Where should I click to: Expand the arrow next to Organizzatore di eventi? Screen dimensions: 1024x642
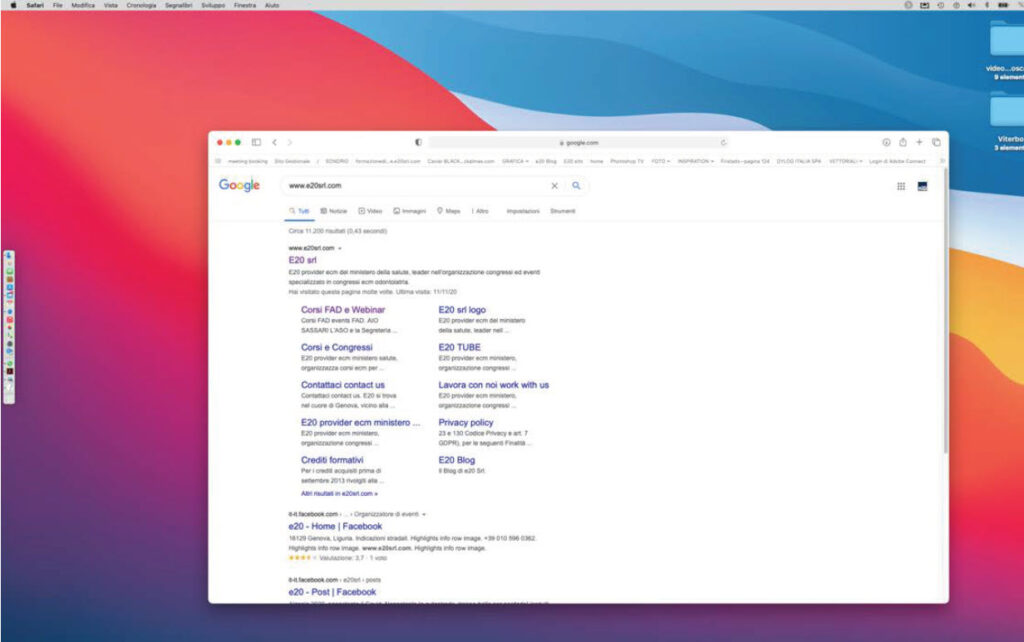pos(424,515)
